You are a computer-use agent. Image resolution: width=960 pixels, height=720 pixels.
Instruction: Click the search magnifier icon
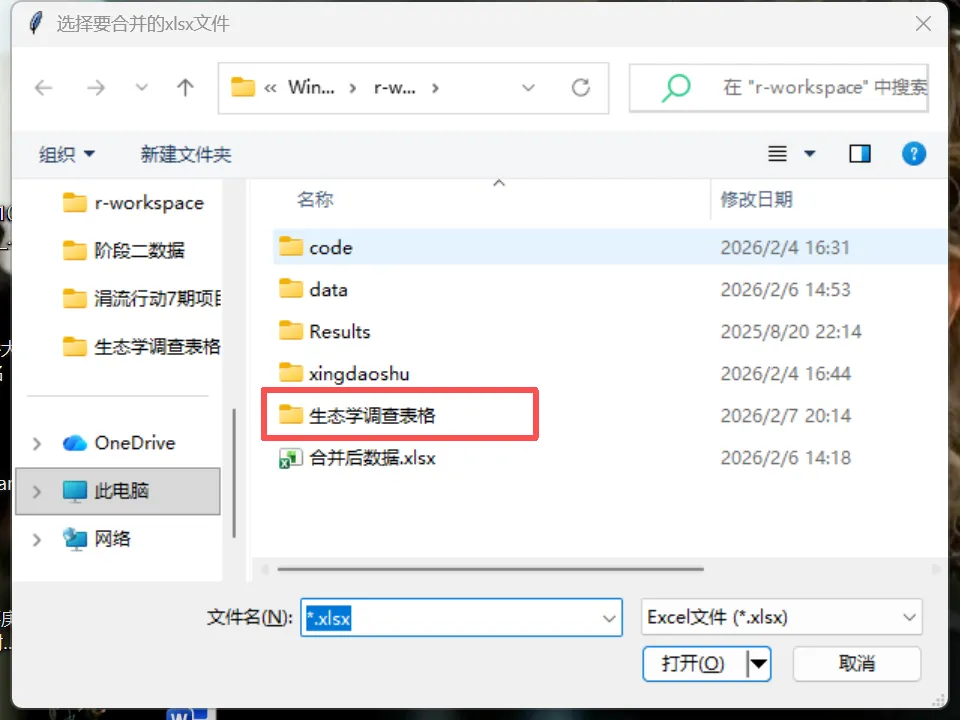pyautogui.click(x=676, y=88)
